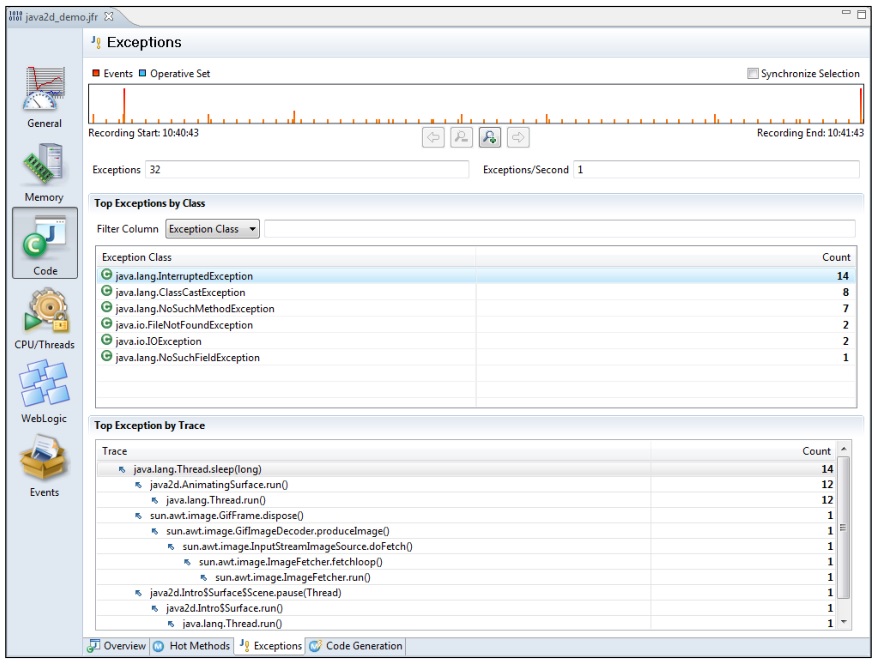Select the java.lang.ClassCastException row
The height and width of the screenshot is (664, 877).
click(476, 292)
